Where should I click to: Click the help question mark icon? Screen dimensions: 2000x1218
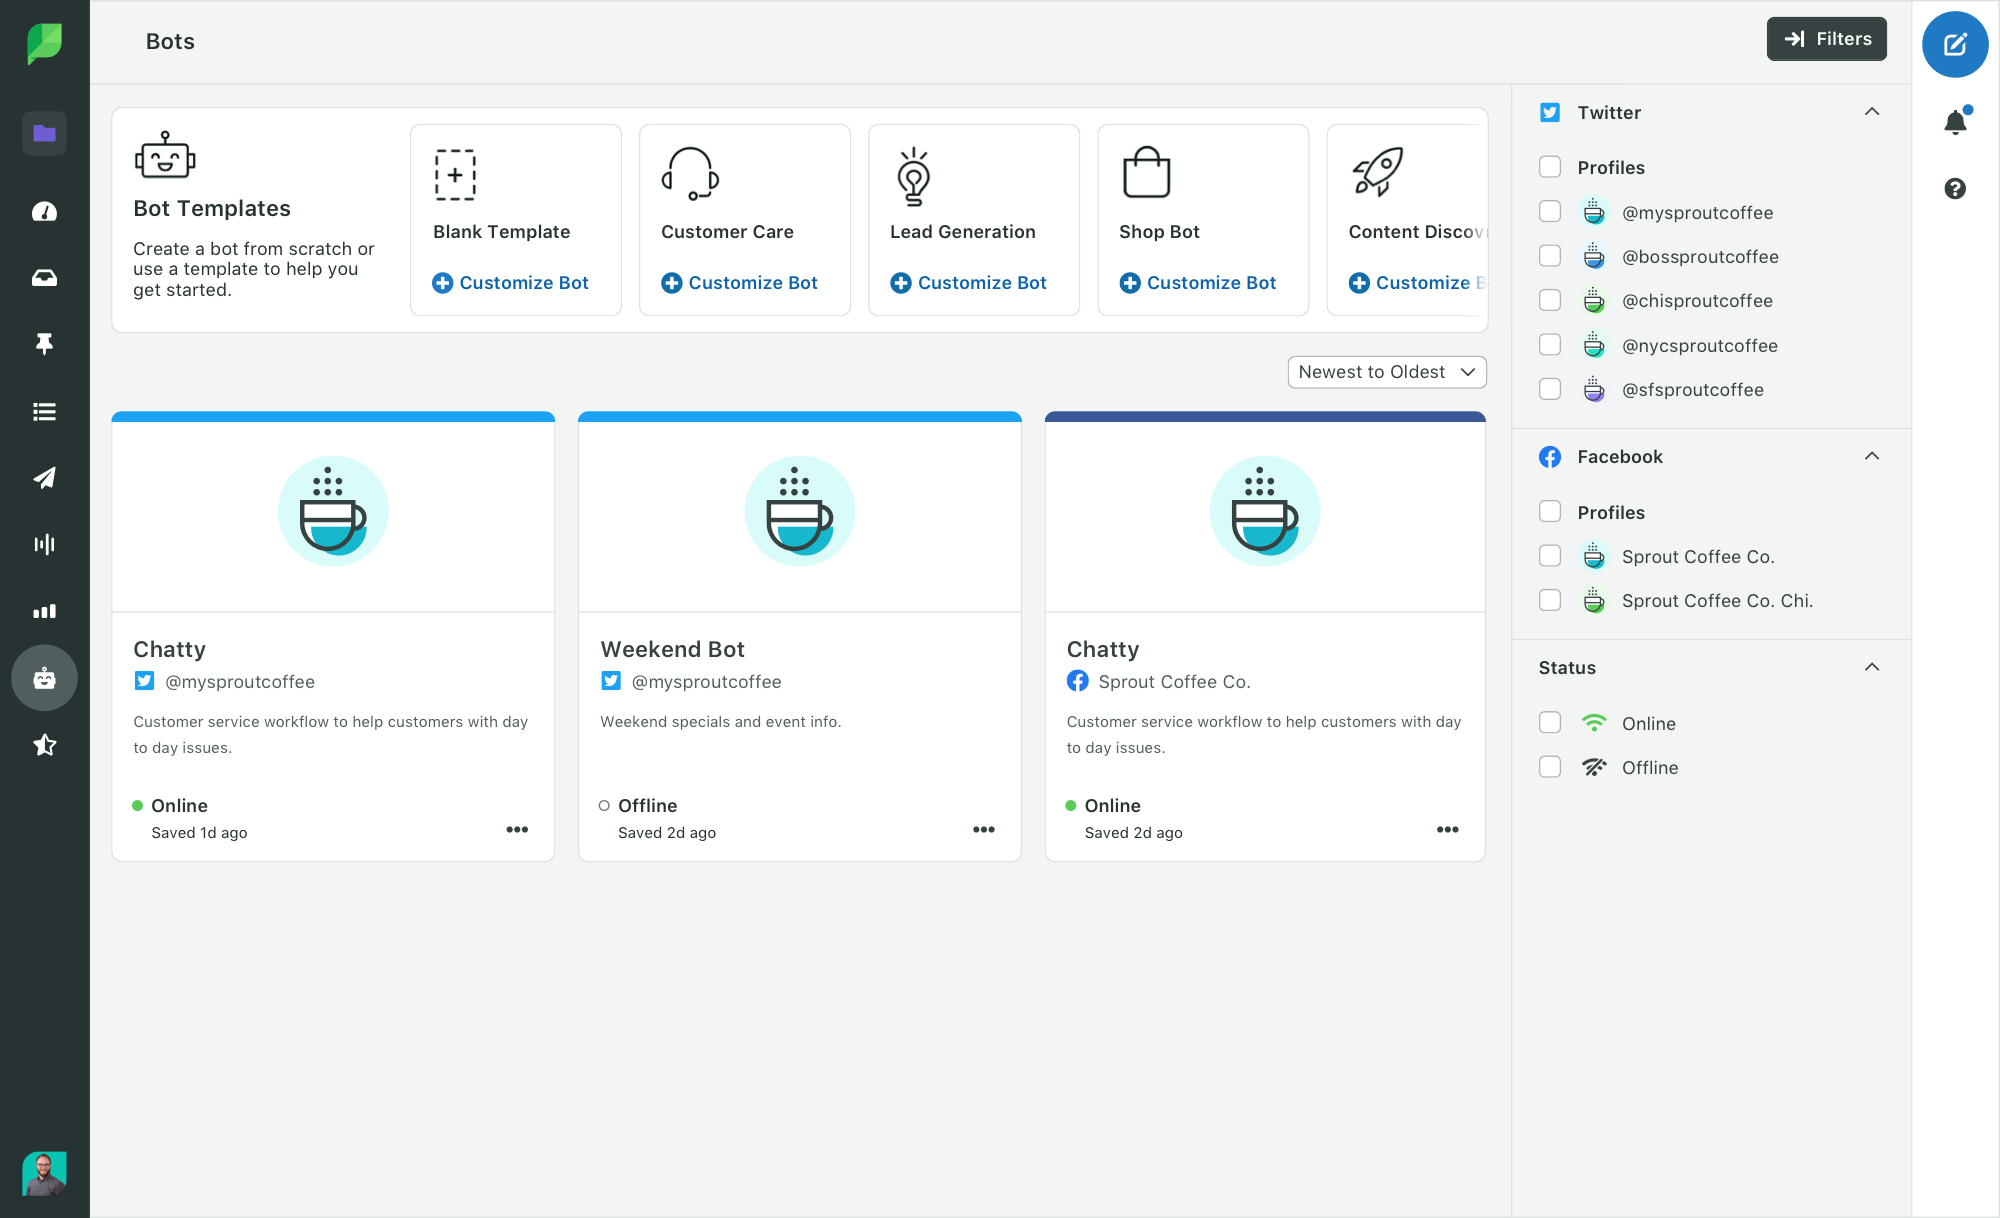(x=1954, y=188)
